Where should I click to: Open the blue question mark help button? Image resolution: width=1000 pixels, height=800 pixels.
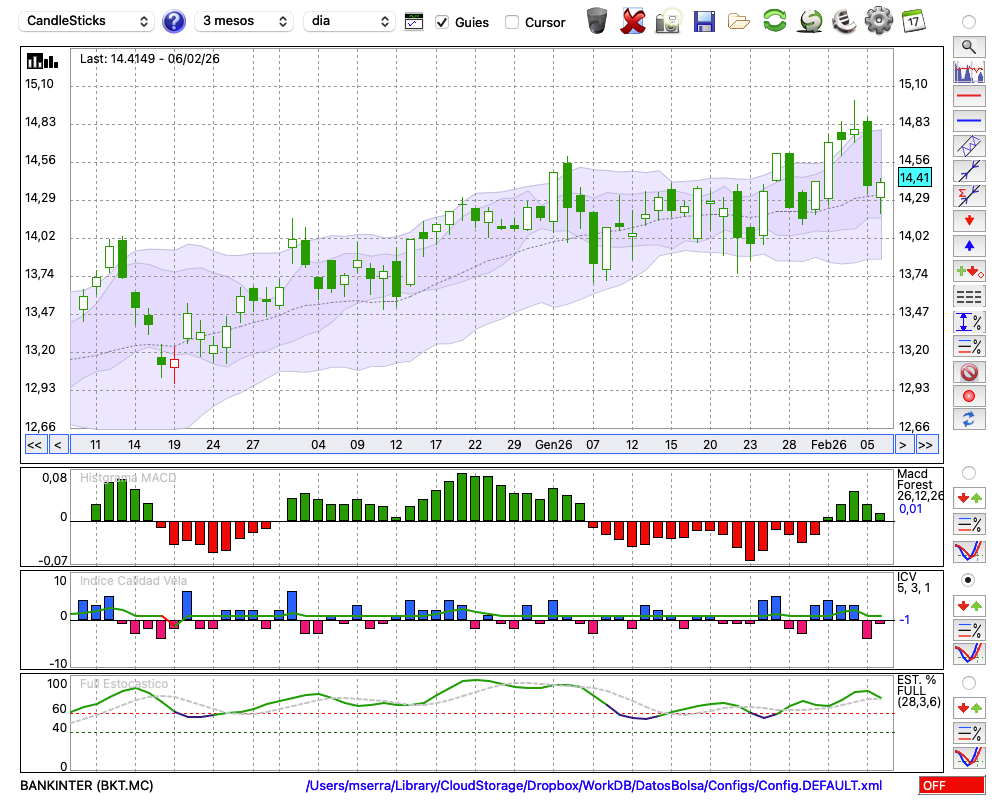click(173, 22)
